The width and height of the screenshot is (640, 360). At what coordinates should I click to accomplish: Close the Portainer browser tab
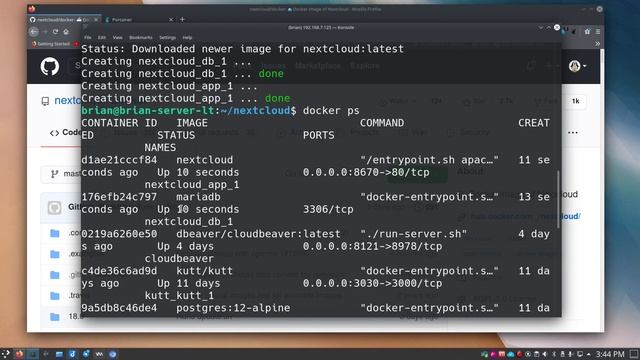(171, 19)
